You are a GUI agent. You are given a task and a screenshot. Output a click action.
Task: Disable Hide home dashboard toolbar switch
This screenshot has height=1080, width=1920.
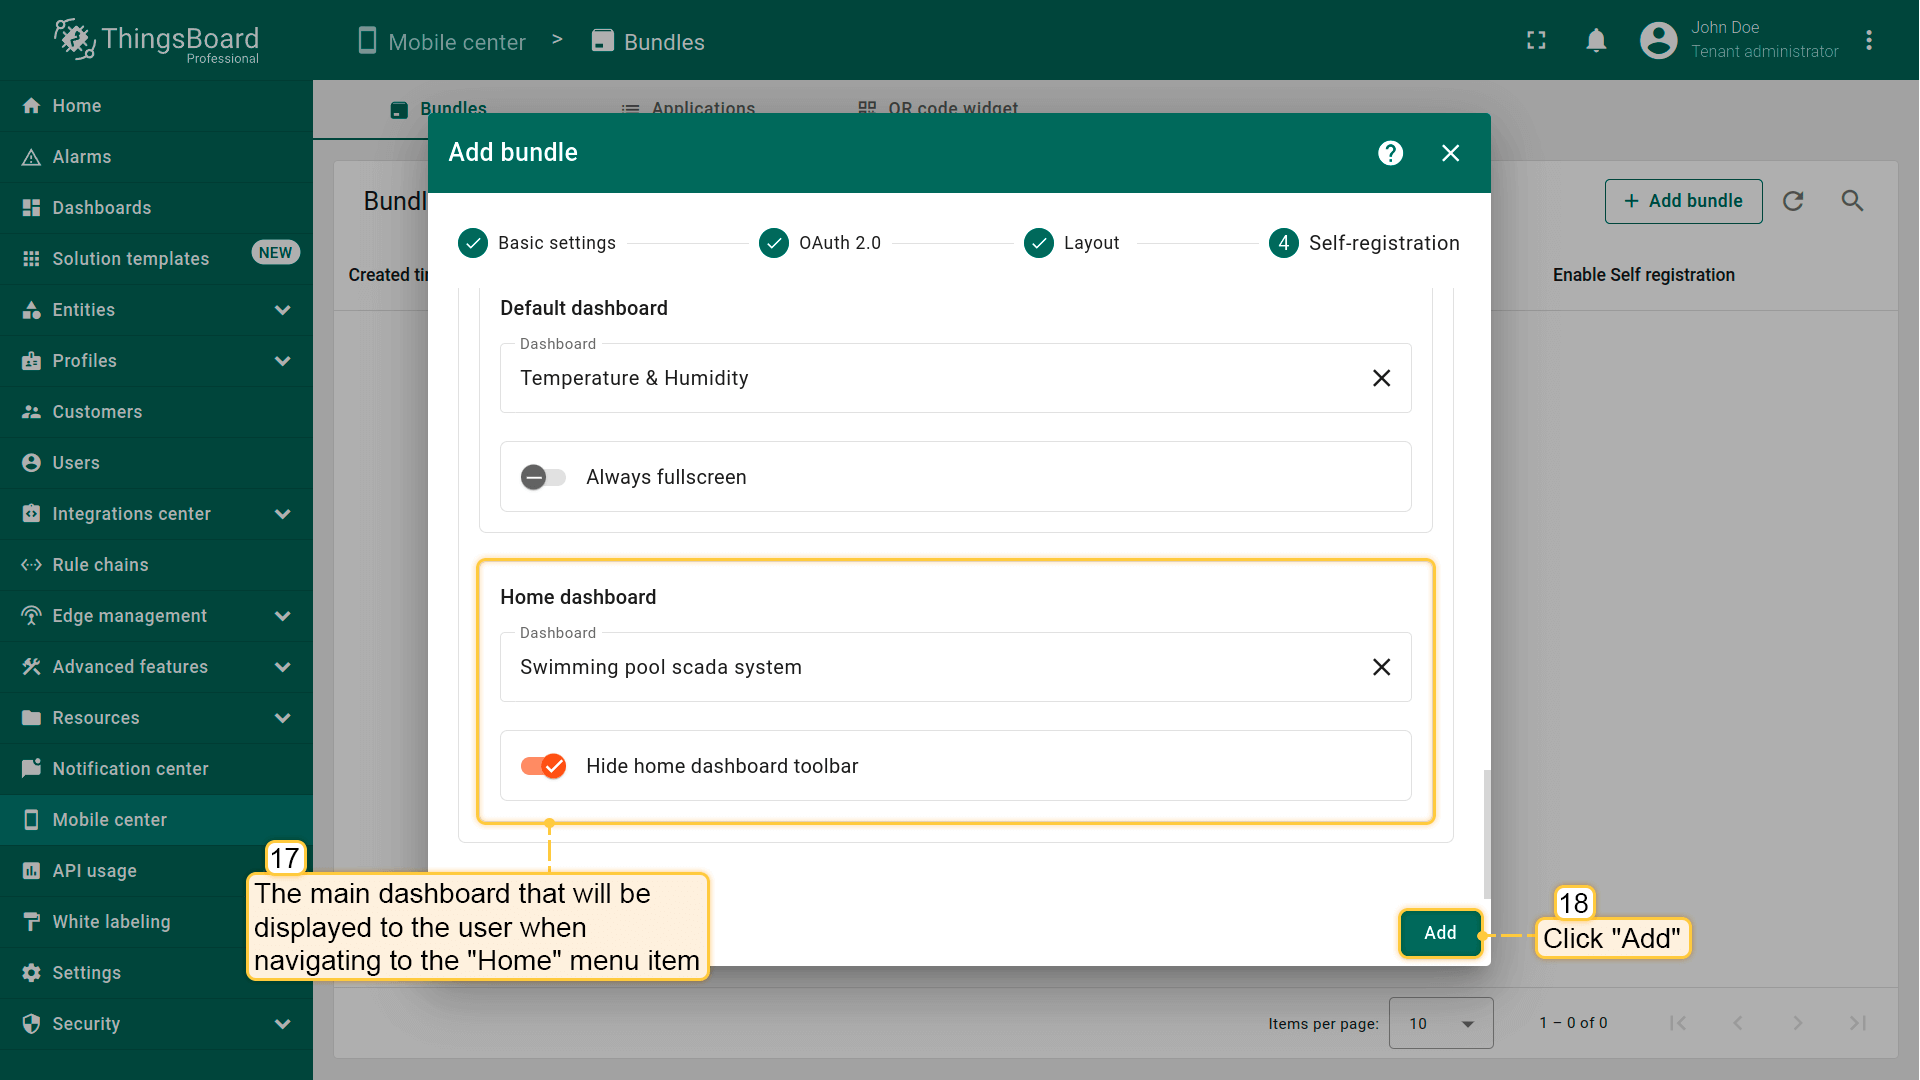click(x=543, y=766)
